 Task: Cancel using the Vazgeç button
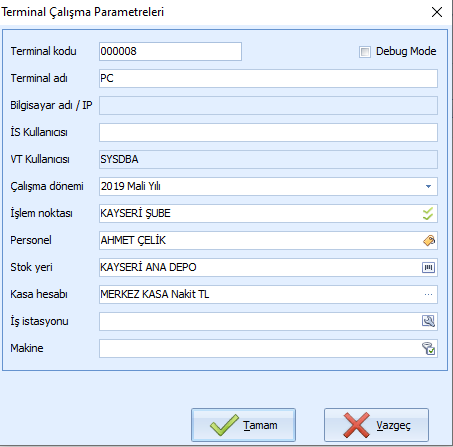pyautogui.click(x=376, y=425)
